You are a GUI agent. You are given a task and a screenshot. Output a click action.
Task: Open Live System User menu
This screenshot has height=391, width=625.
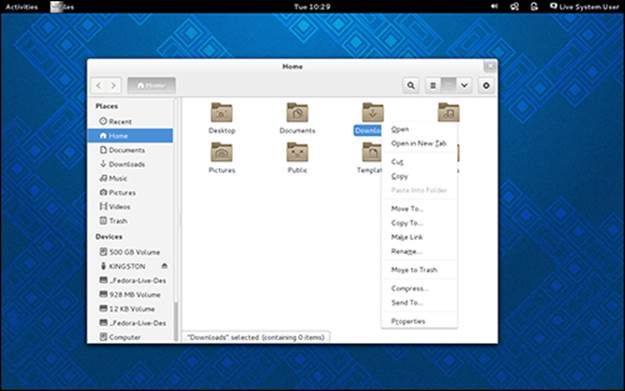(584, 6)
